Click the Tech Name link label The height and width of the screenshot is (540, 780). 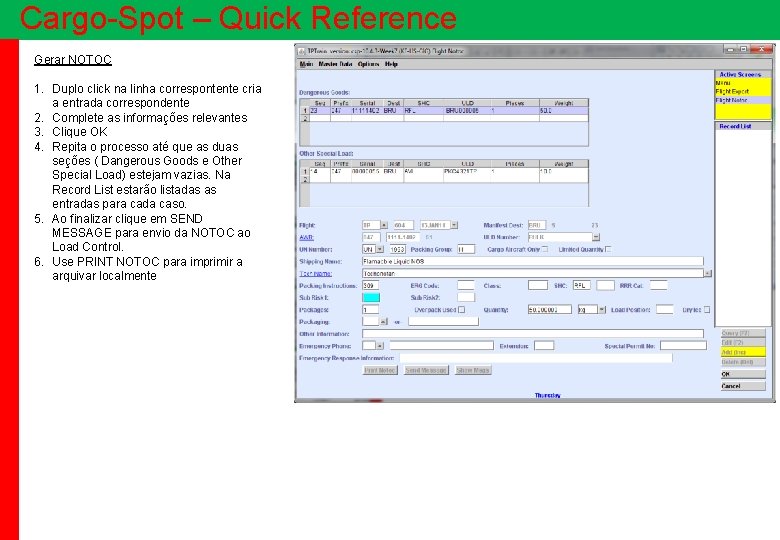point(315,273)
